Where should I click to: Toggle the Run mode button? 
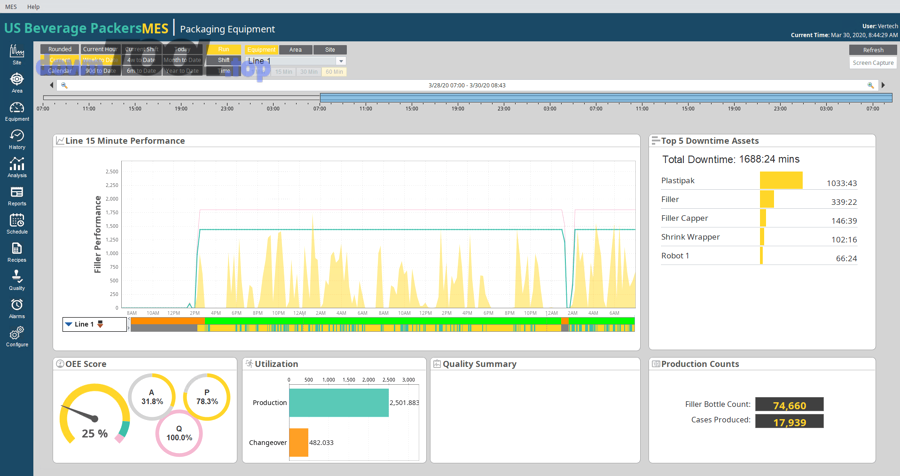click(x=224, y=49)
